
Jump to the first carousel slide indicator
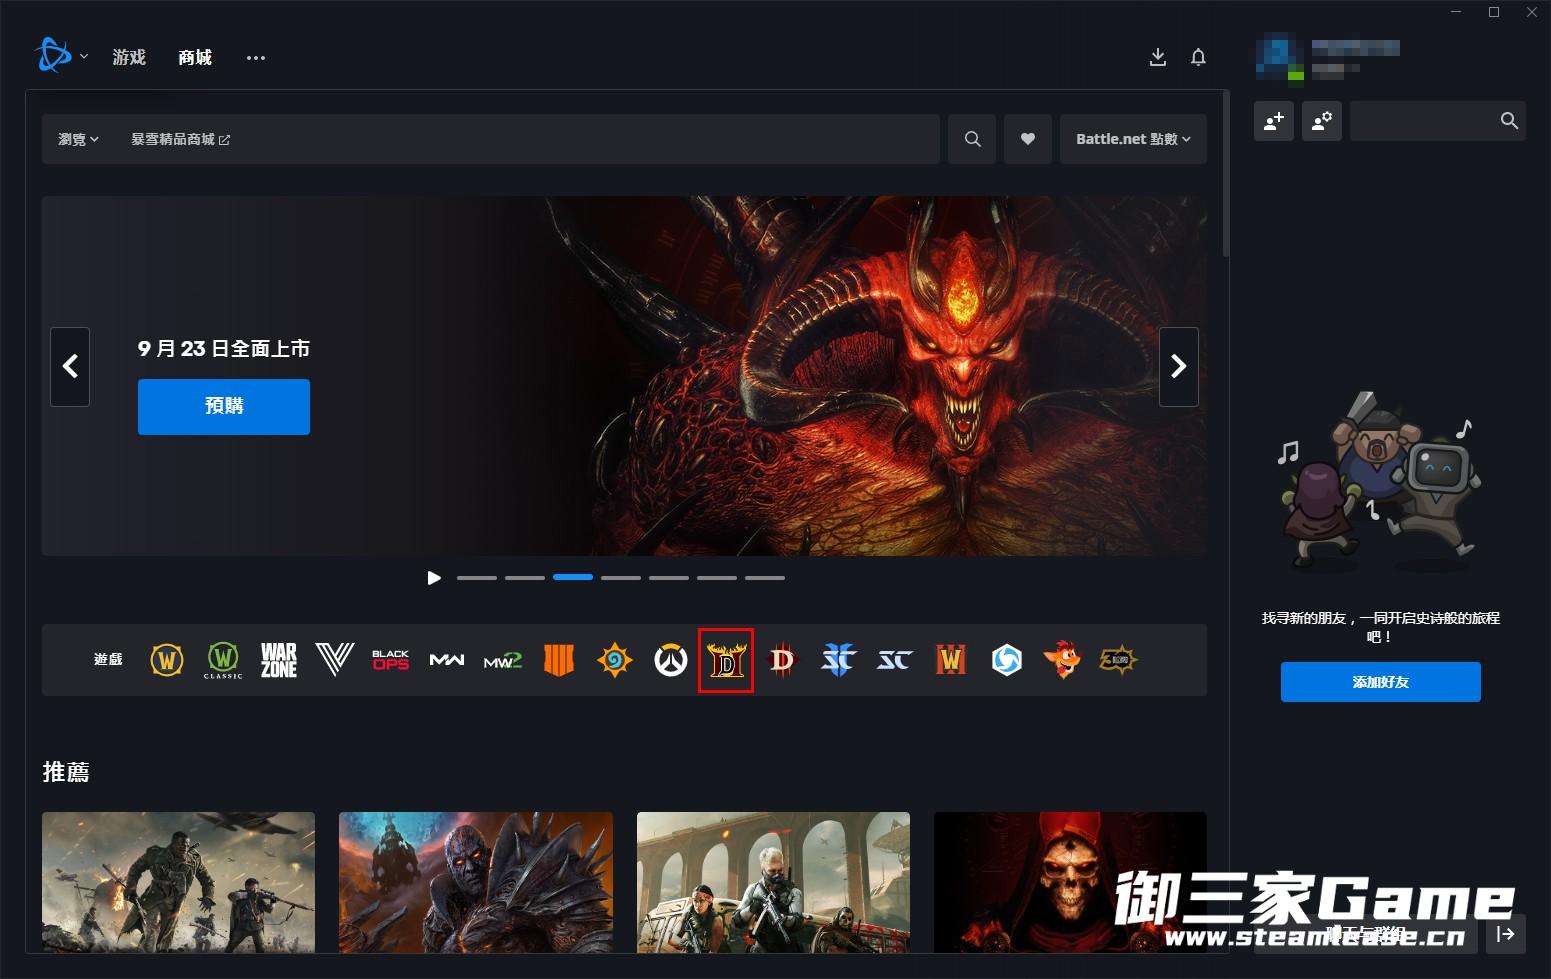[477, 578]
